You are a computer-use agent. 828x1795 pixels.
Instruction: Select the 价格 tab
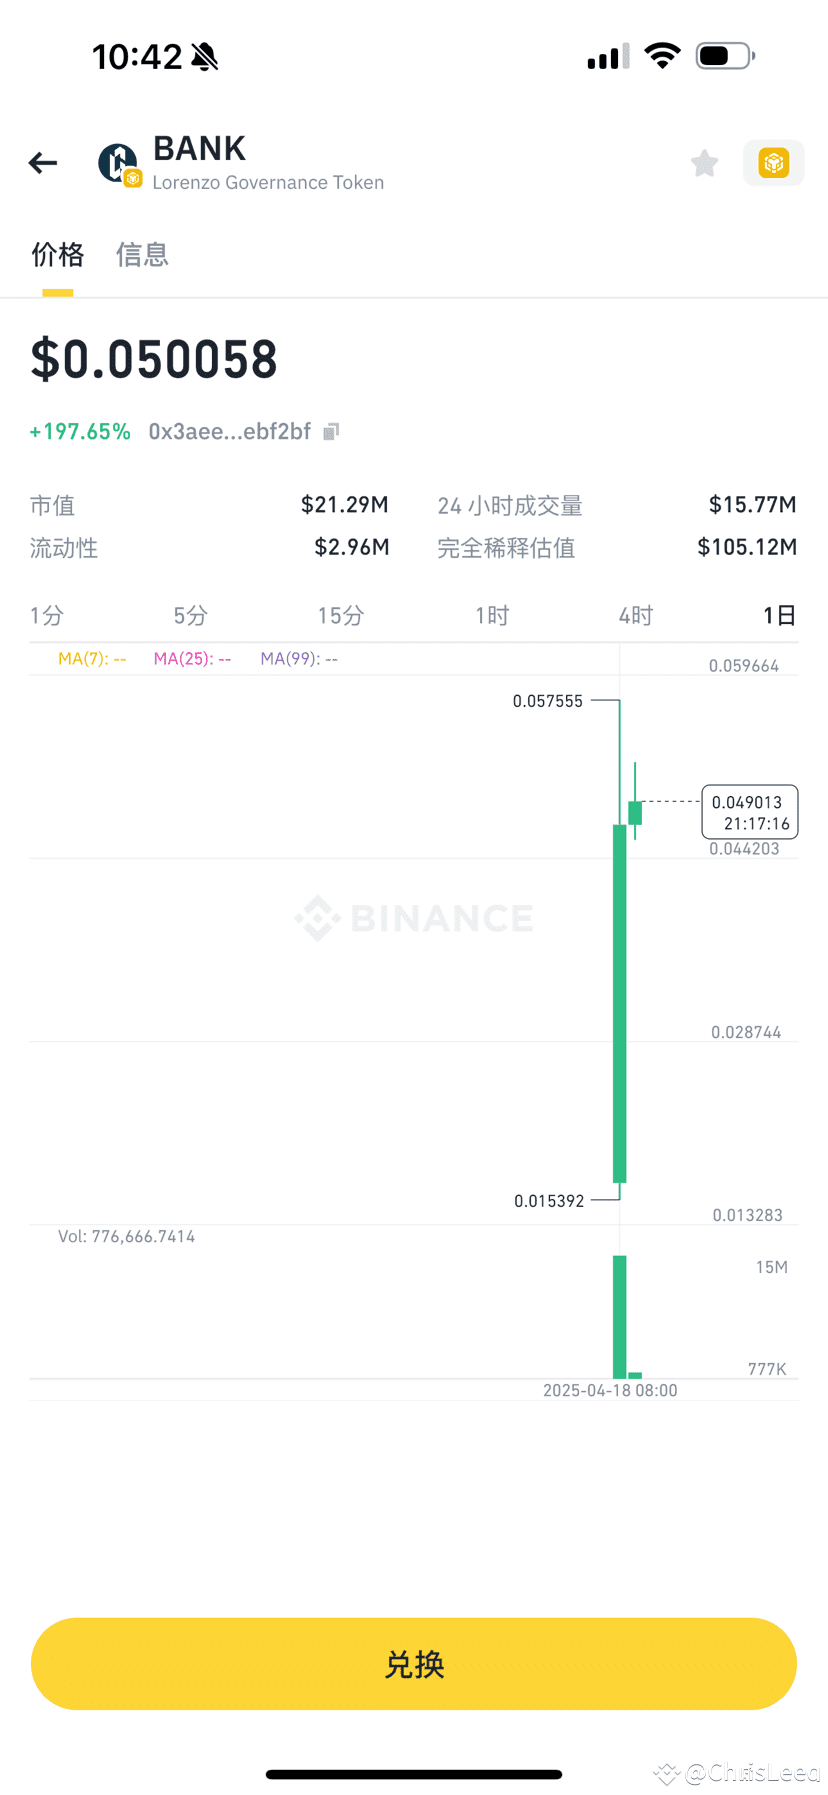(57, 255)
